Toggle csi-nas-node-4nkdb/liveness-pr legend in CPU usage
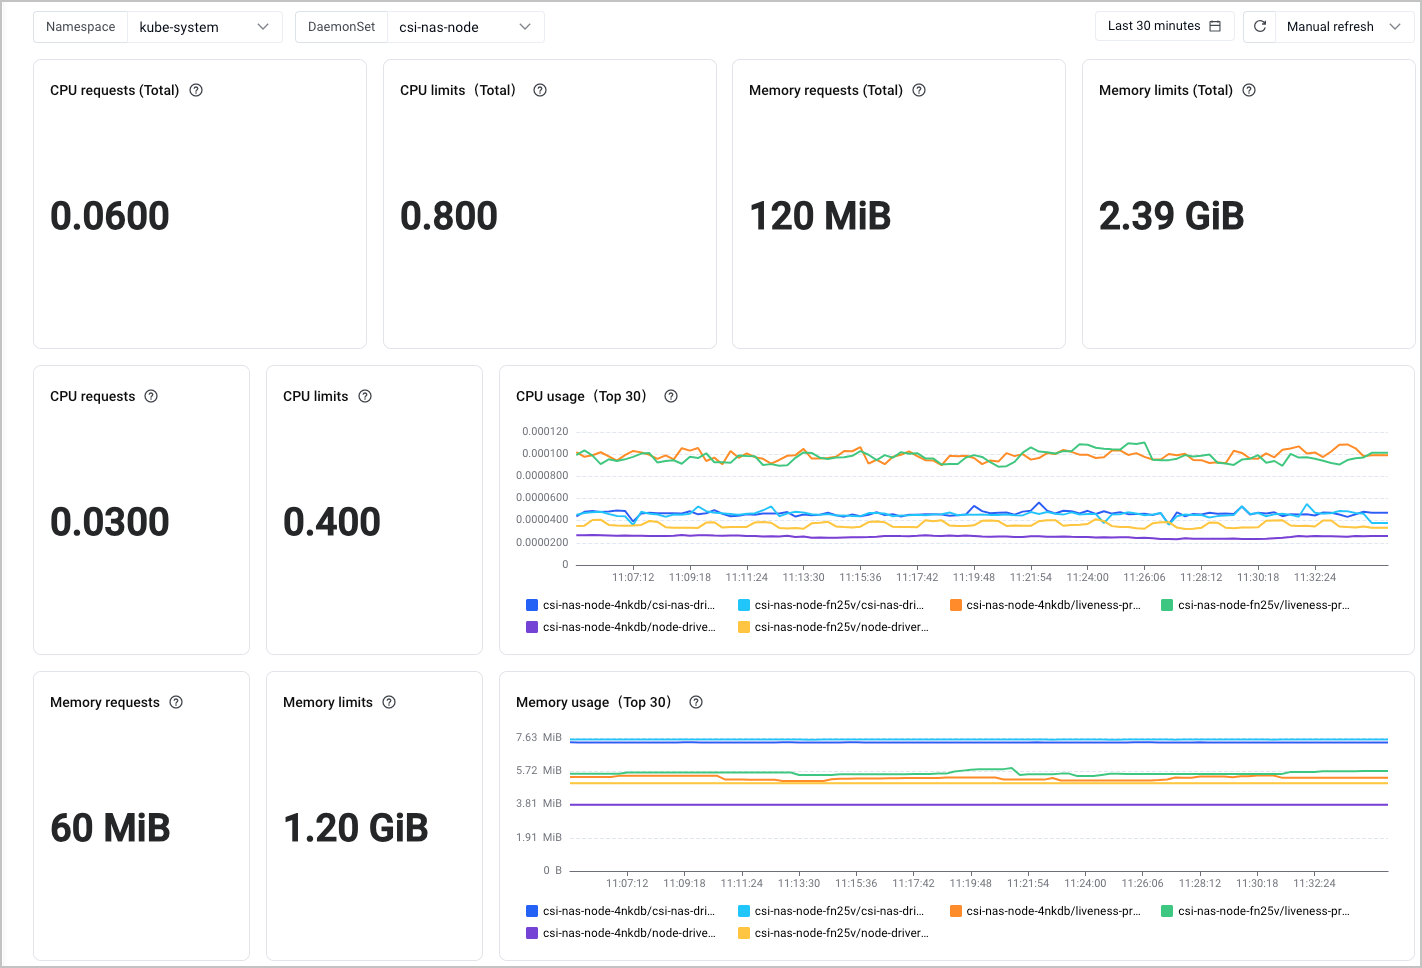 [x=1045, y=605]
